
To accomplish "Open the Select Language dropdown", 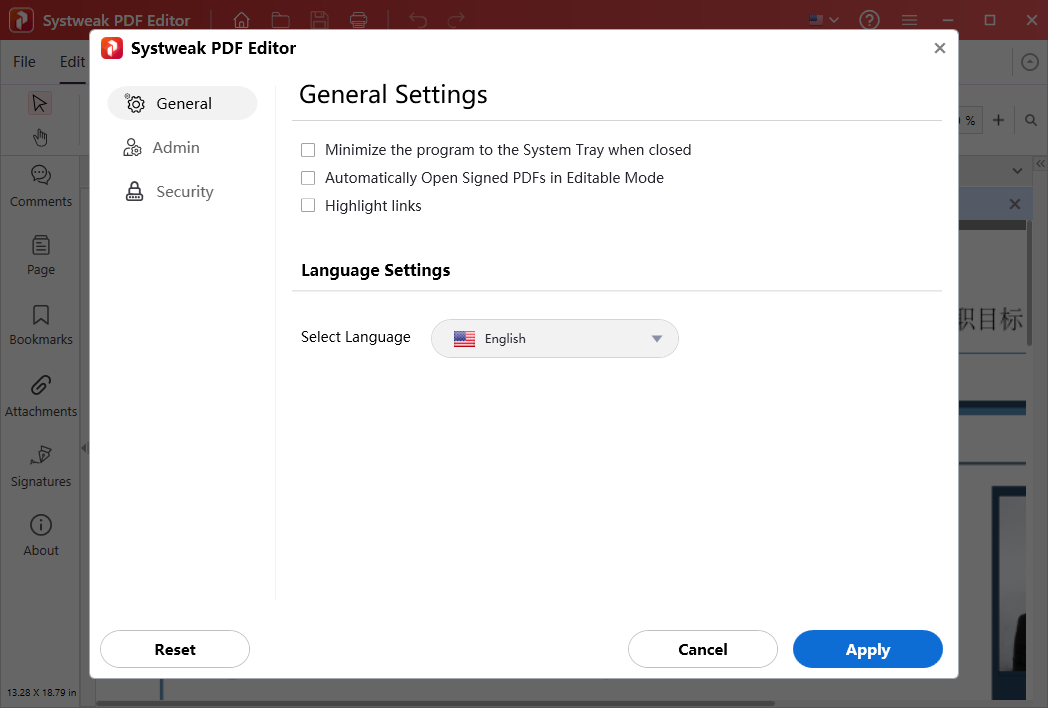I will coord(554,338).
